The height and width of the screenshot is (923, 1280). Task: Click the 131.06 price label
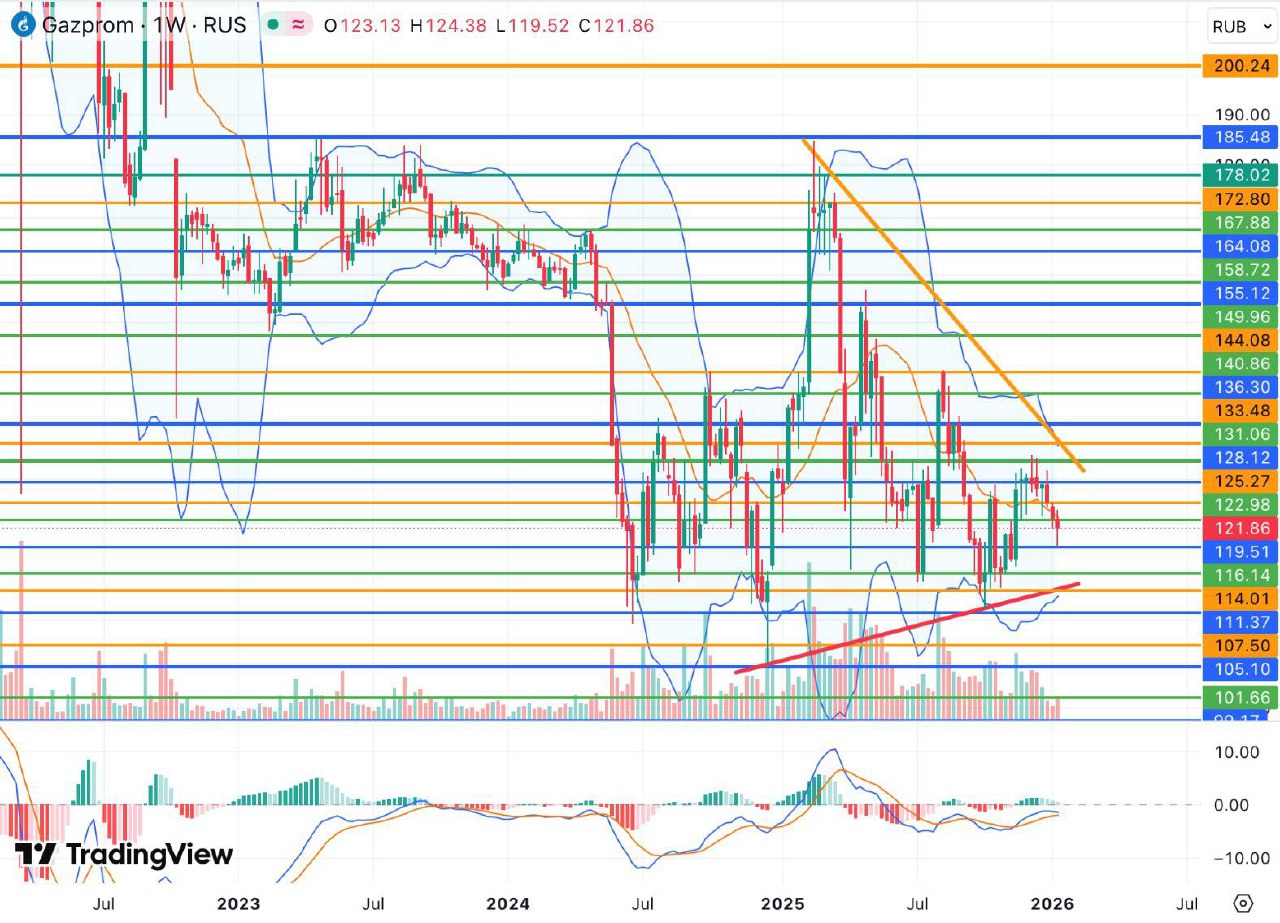tap(1238, 434)
